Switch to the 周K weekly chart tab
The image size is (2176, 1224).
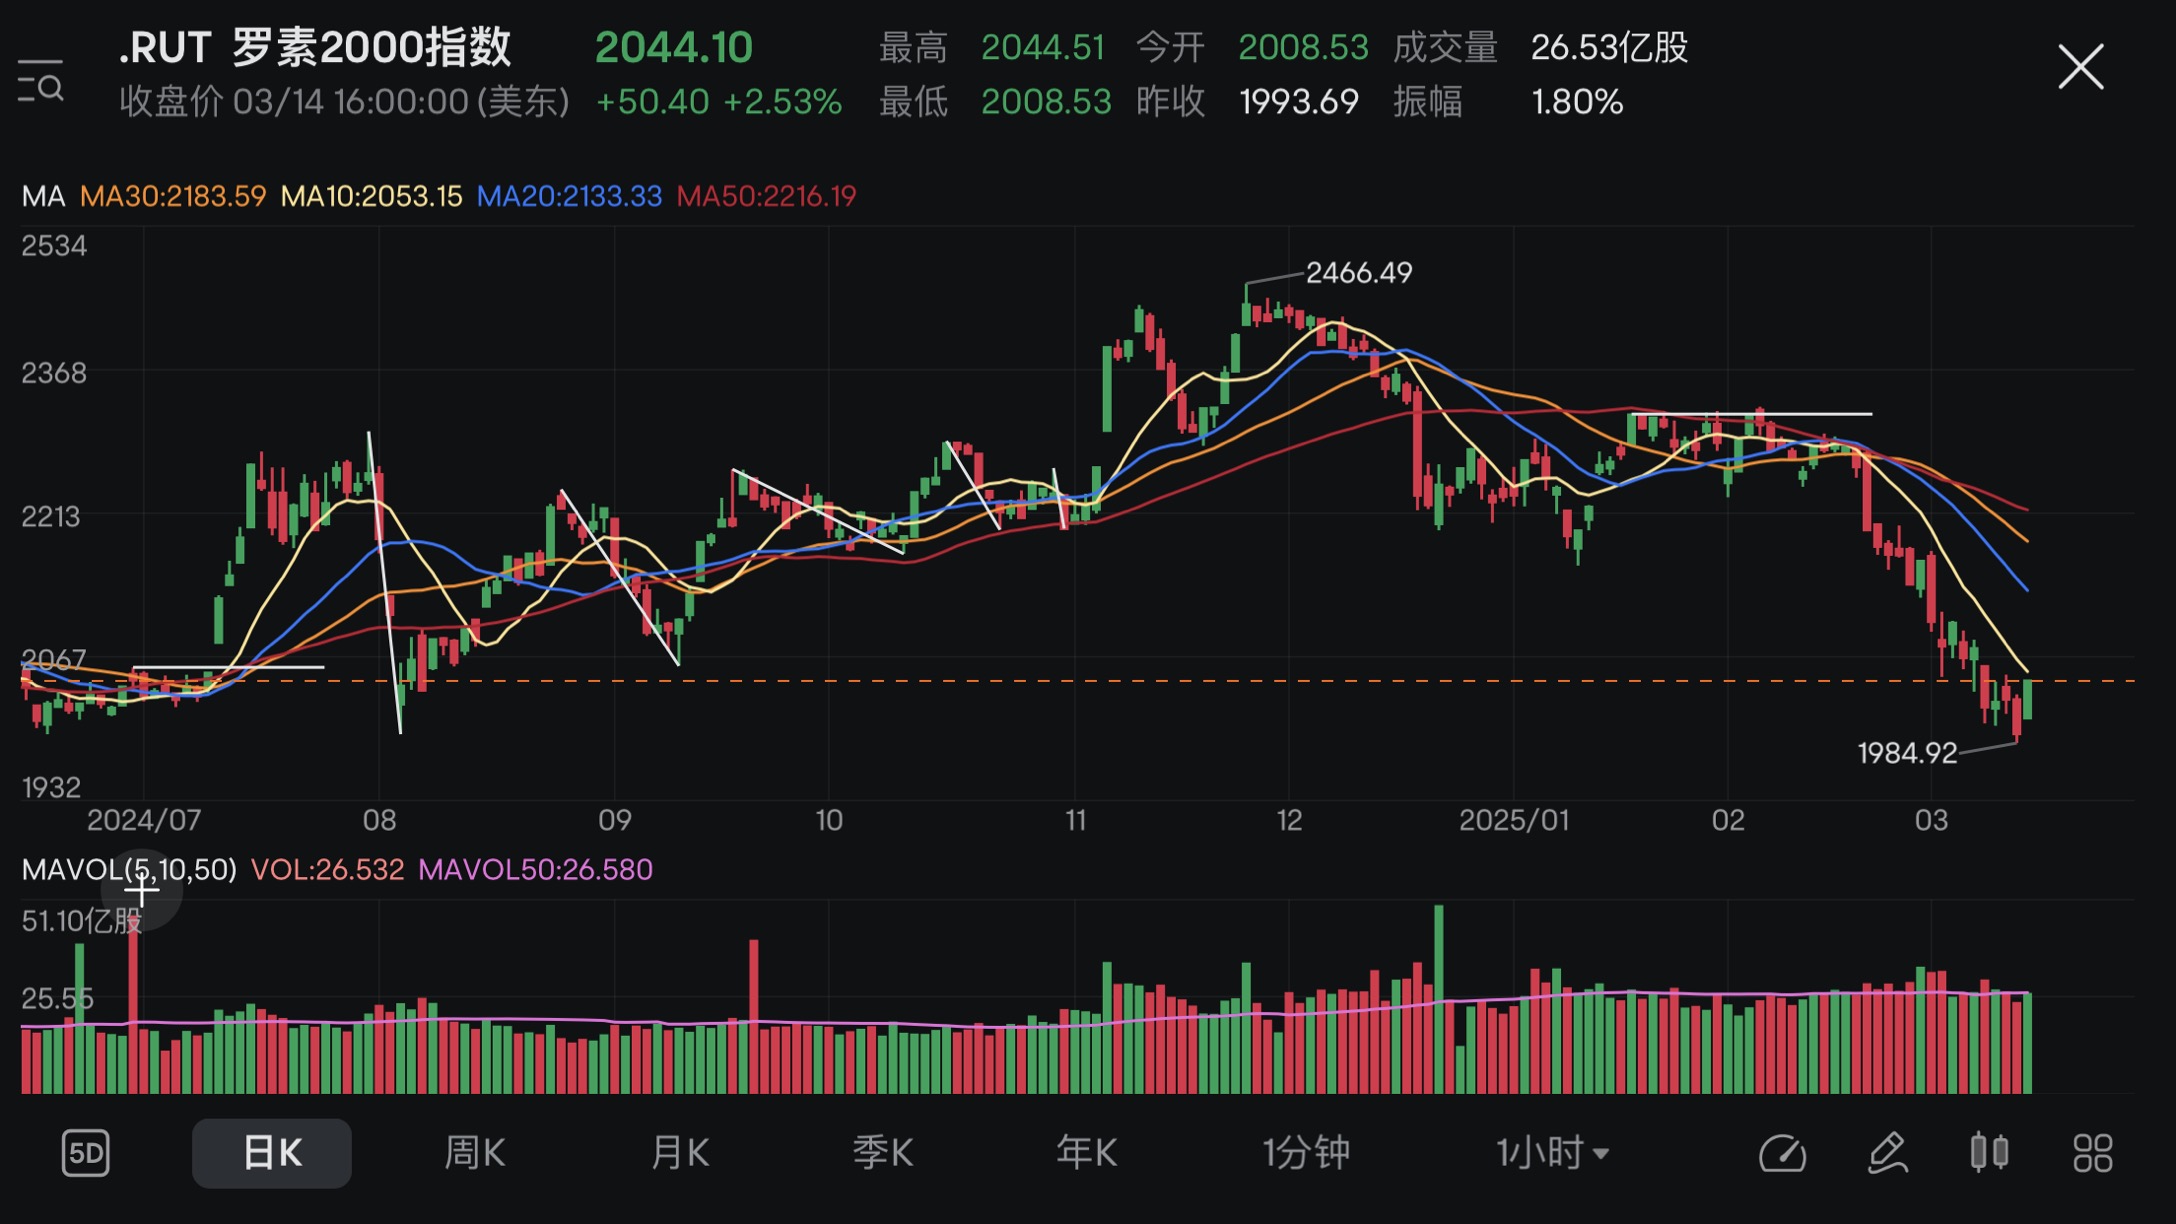(x=474, y=1153)
